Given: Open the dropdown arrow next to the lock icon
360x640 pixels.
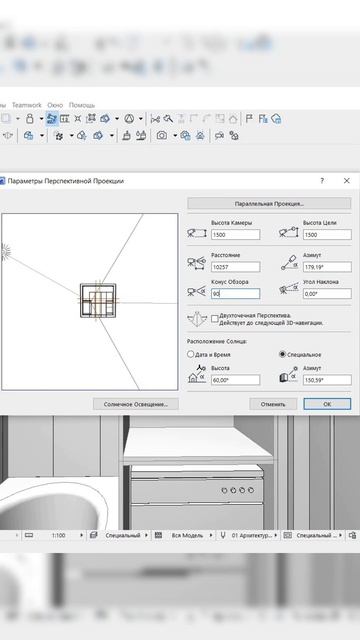Looking at the screenshot, I should click(41, 119).
